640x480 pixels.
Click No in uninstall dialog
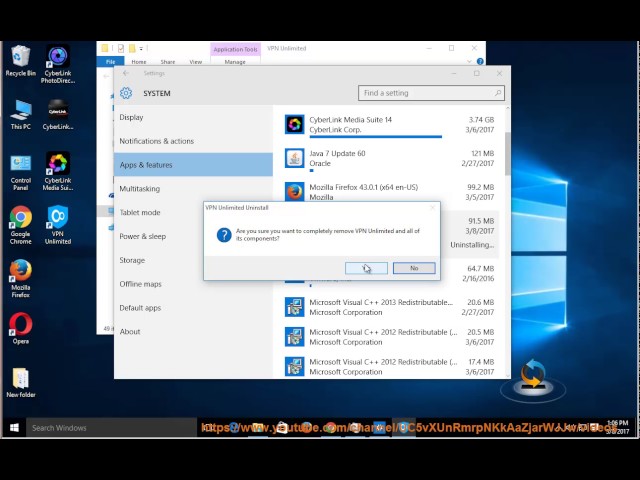click(x=414, y=268)
